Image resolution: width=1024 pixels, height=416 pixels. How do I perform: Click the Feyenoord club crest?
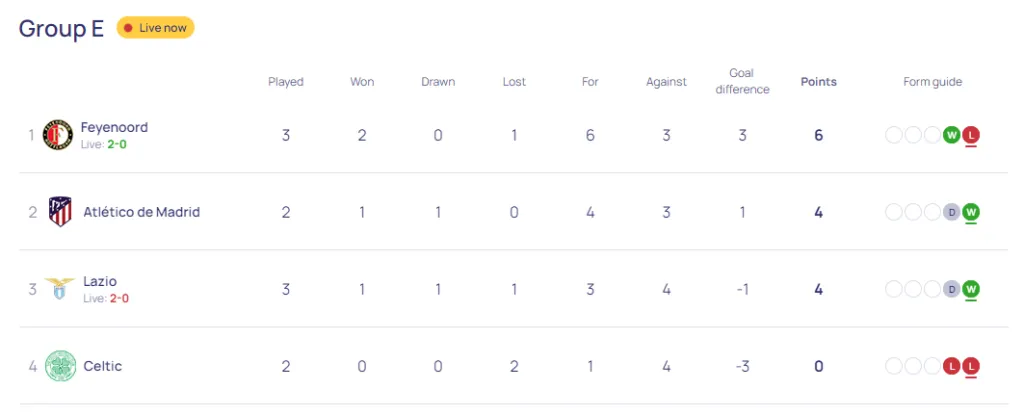(58, 135)
